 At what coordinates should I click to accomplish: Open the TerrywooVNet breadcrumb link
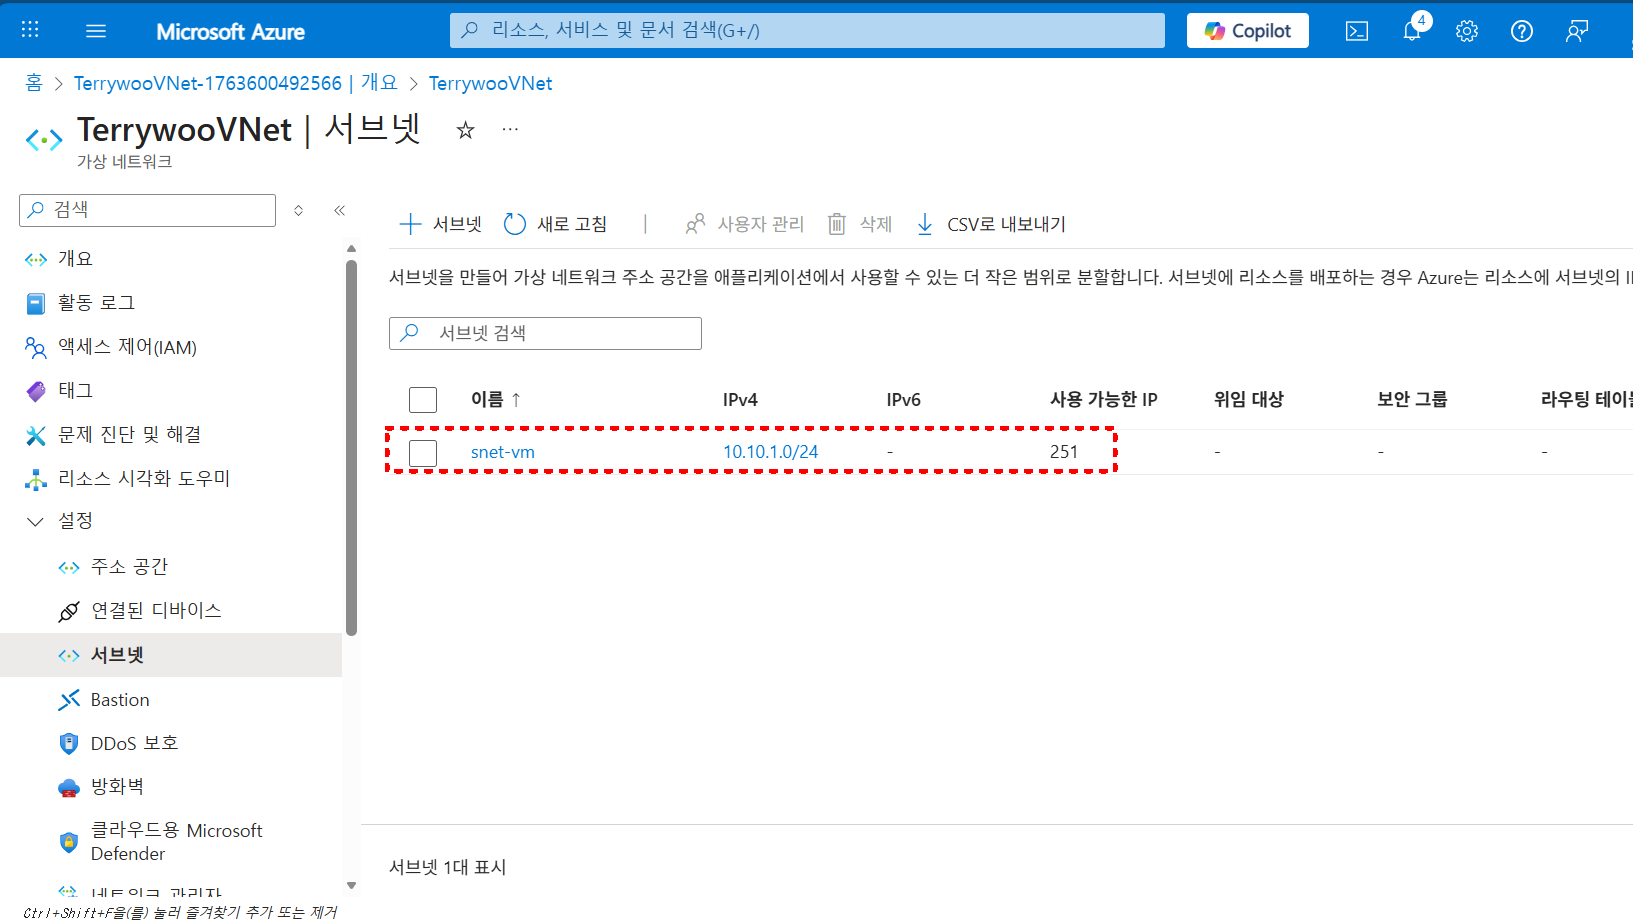490,83
